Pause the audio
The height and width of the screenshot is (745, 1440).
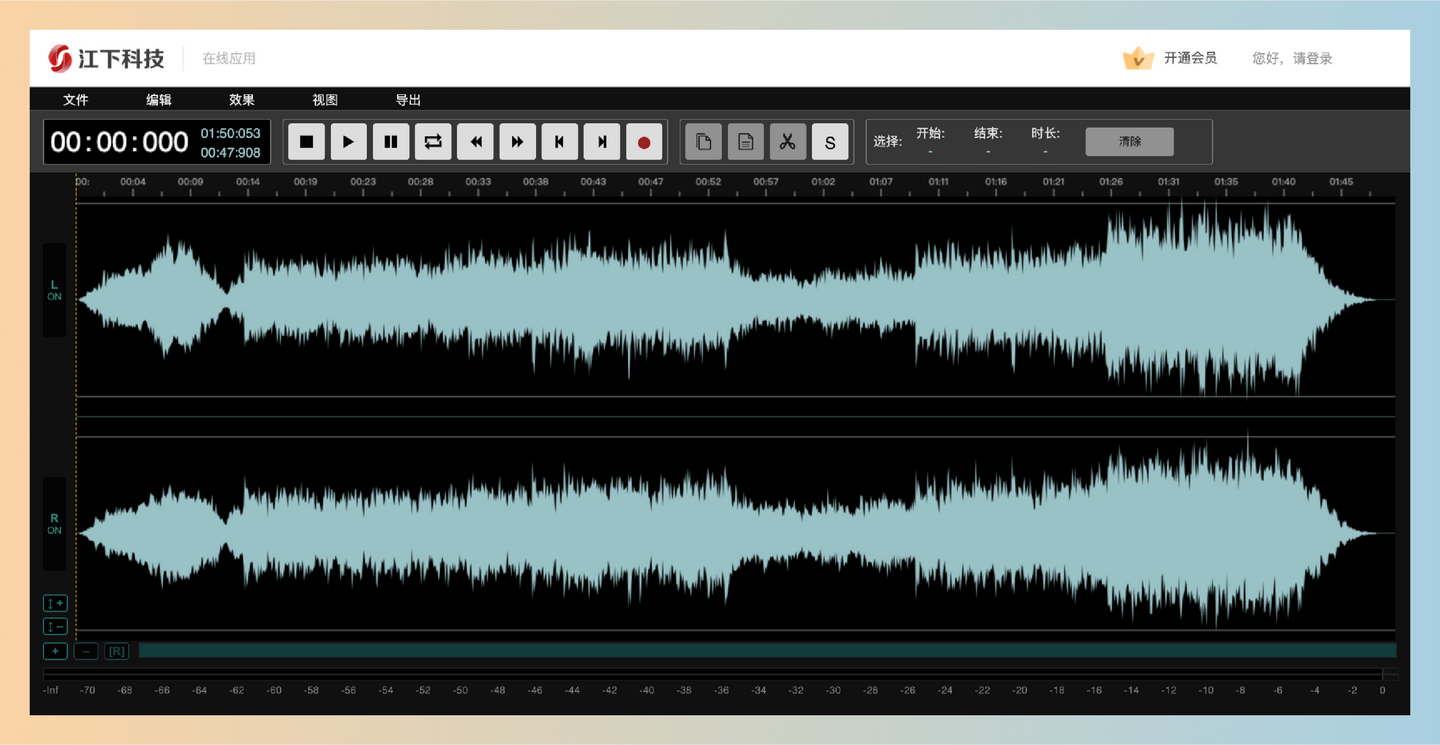click(391, 141)
